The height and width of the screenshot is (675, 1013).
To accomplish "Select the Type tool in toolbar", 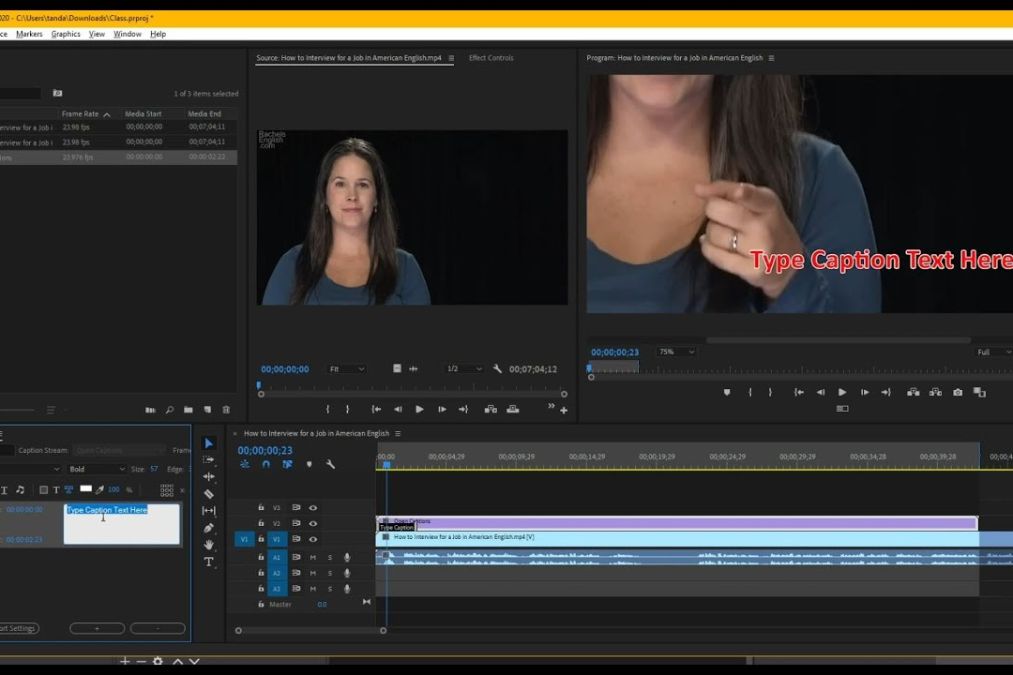I will (209, 562).
